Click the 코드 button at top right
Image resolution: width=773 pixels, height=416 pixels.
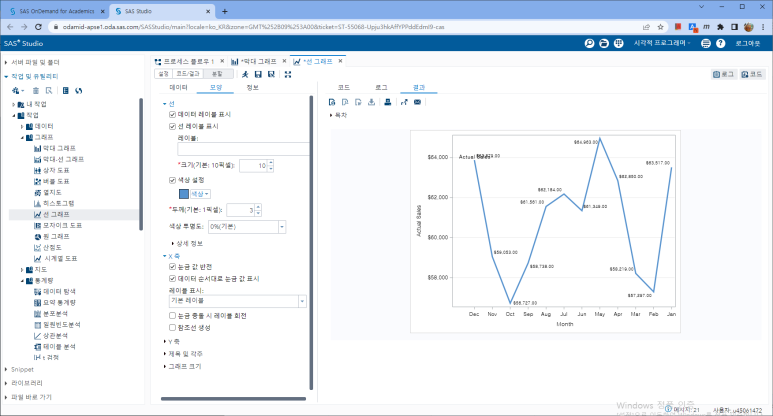click(x=752, y=74)
